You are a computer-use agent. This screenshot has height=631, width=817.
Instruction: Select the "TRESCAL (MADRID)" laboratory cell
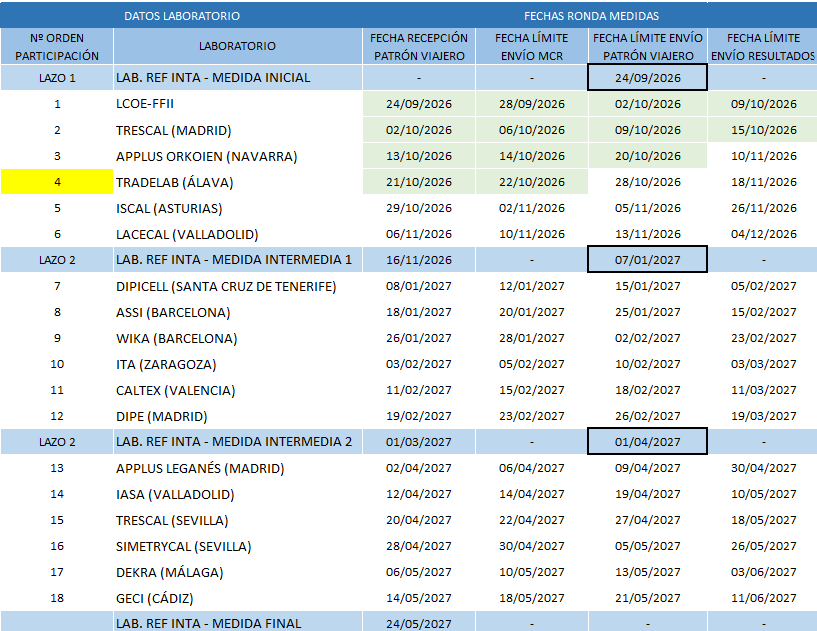point(238,130)
